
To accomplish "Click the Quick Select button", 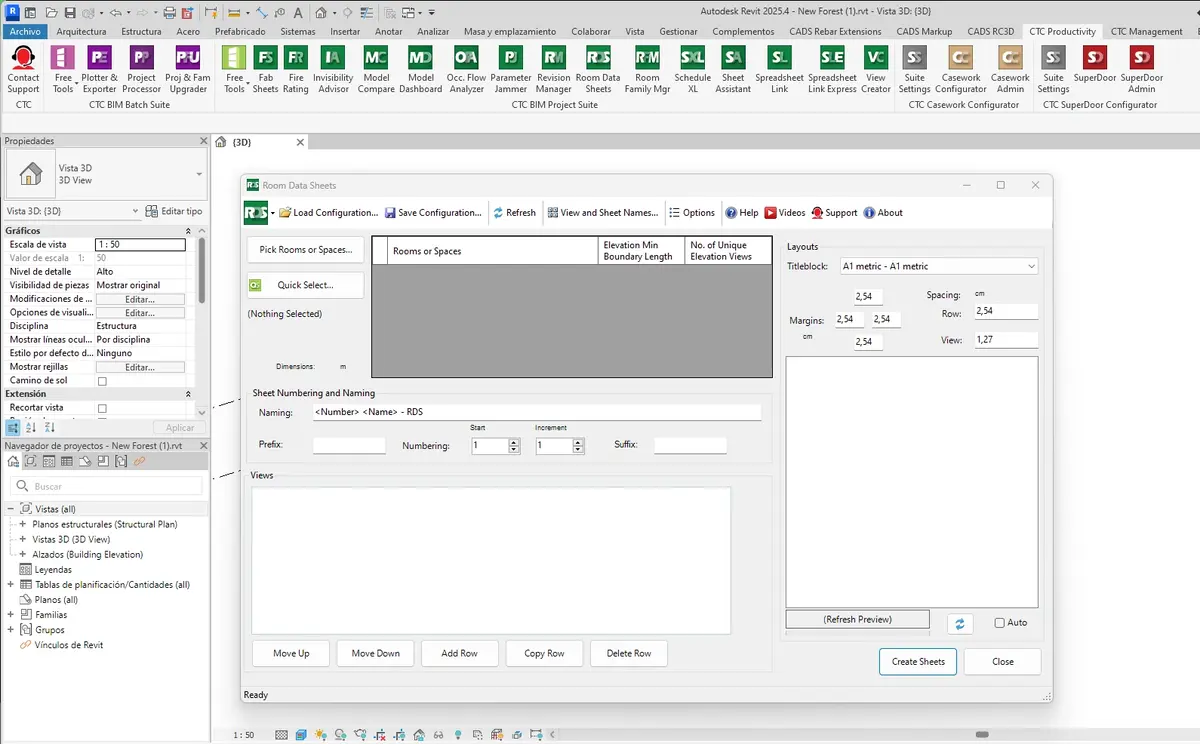I will coord(305,285).
